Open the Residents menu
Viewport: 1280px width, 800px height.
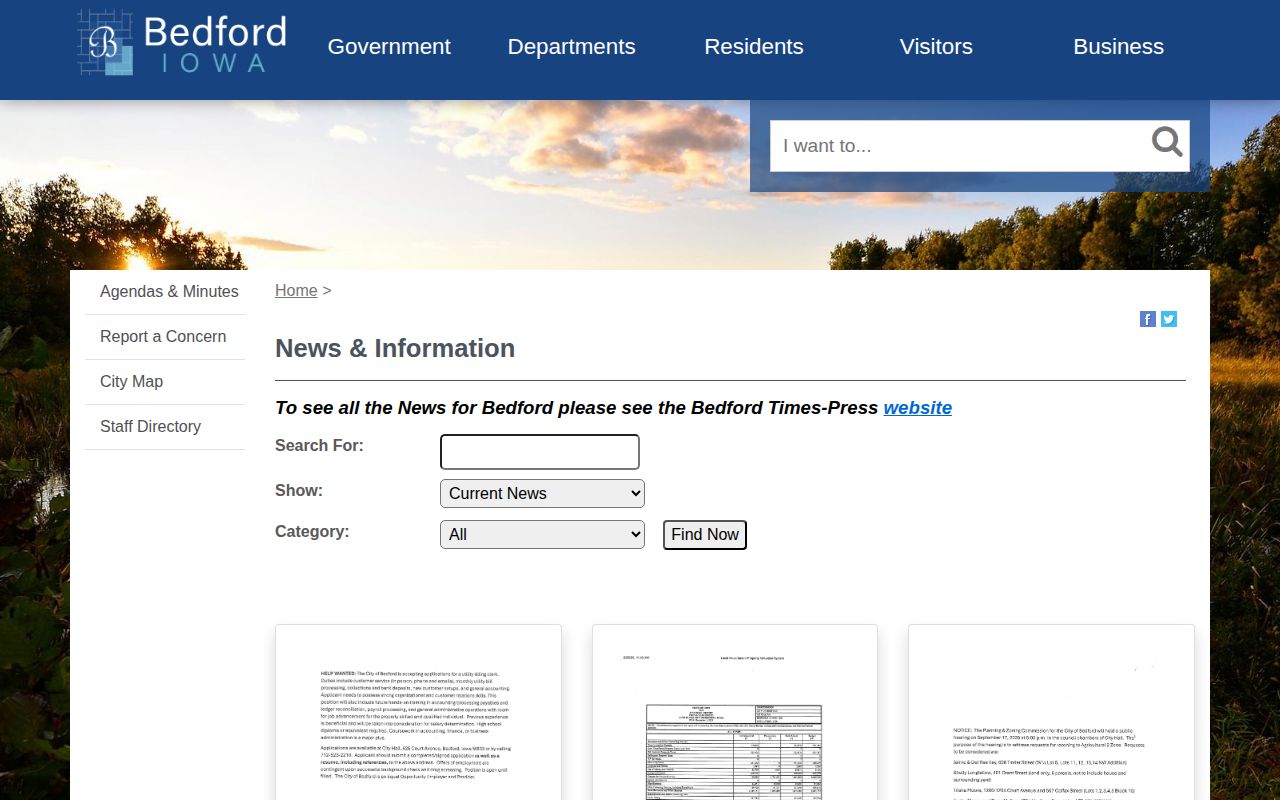[754, 47]
